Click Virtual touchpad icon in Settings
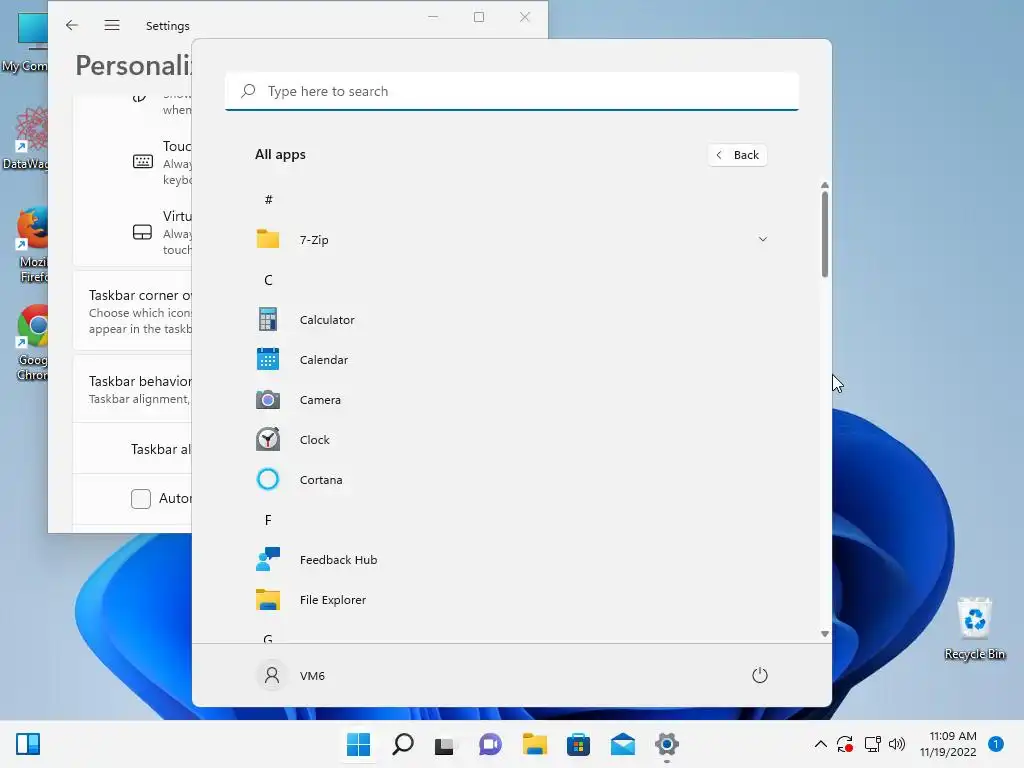Image resolution: width=1024 pixels, height=768 pixels. [x=142, y=232]
